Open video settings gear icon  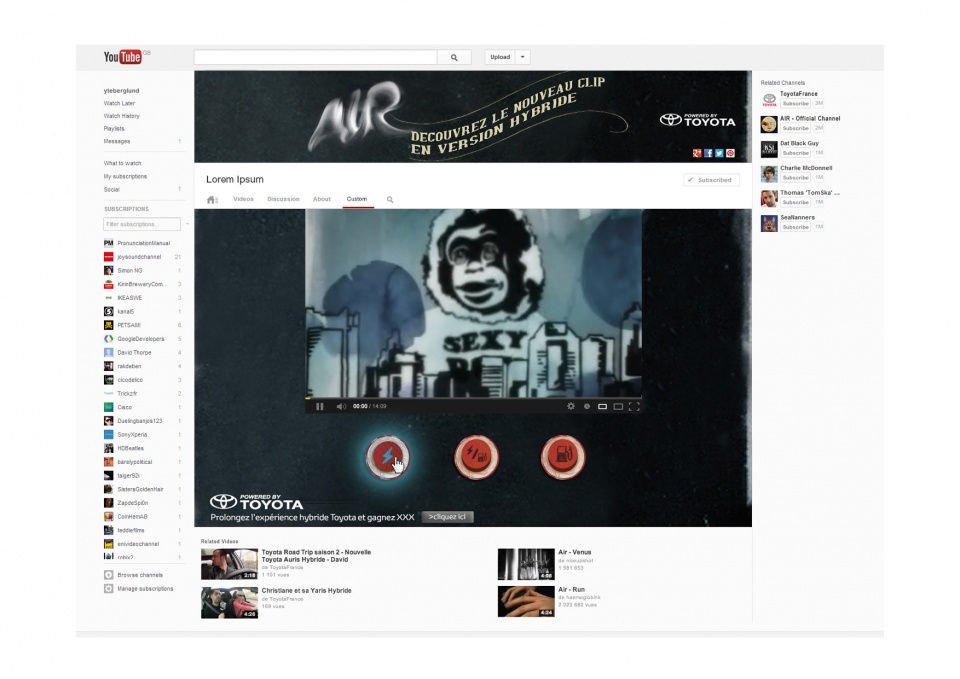pos(571,406)
